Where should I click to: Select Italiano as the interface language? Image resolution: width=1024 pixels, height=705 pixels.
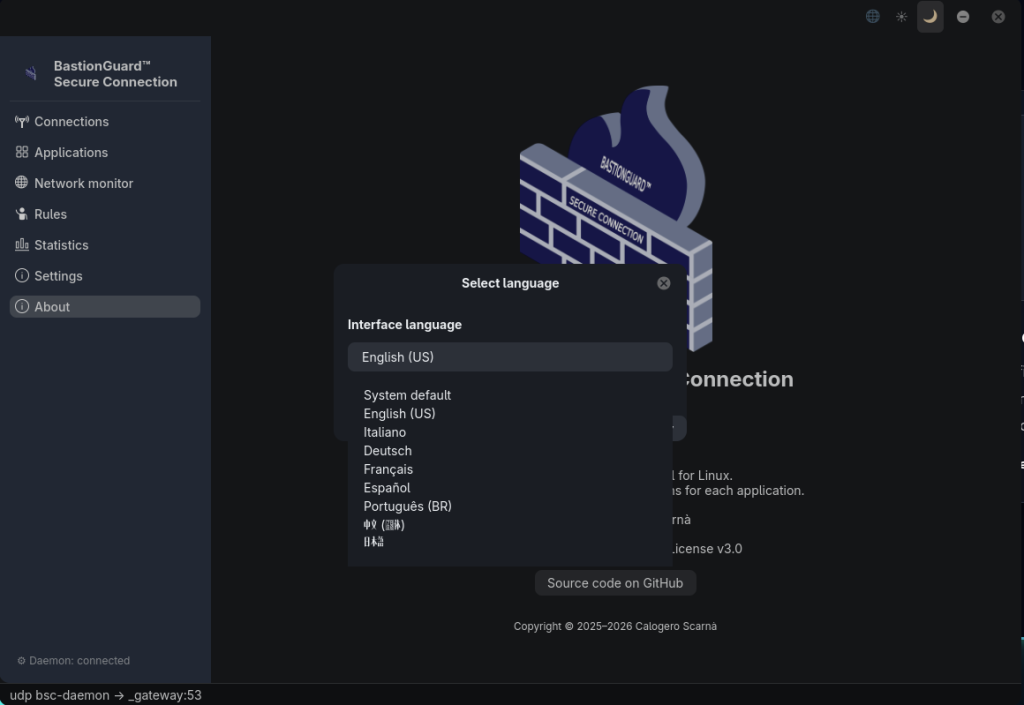pos(385,432)
